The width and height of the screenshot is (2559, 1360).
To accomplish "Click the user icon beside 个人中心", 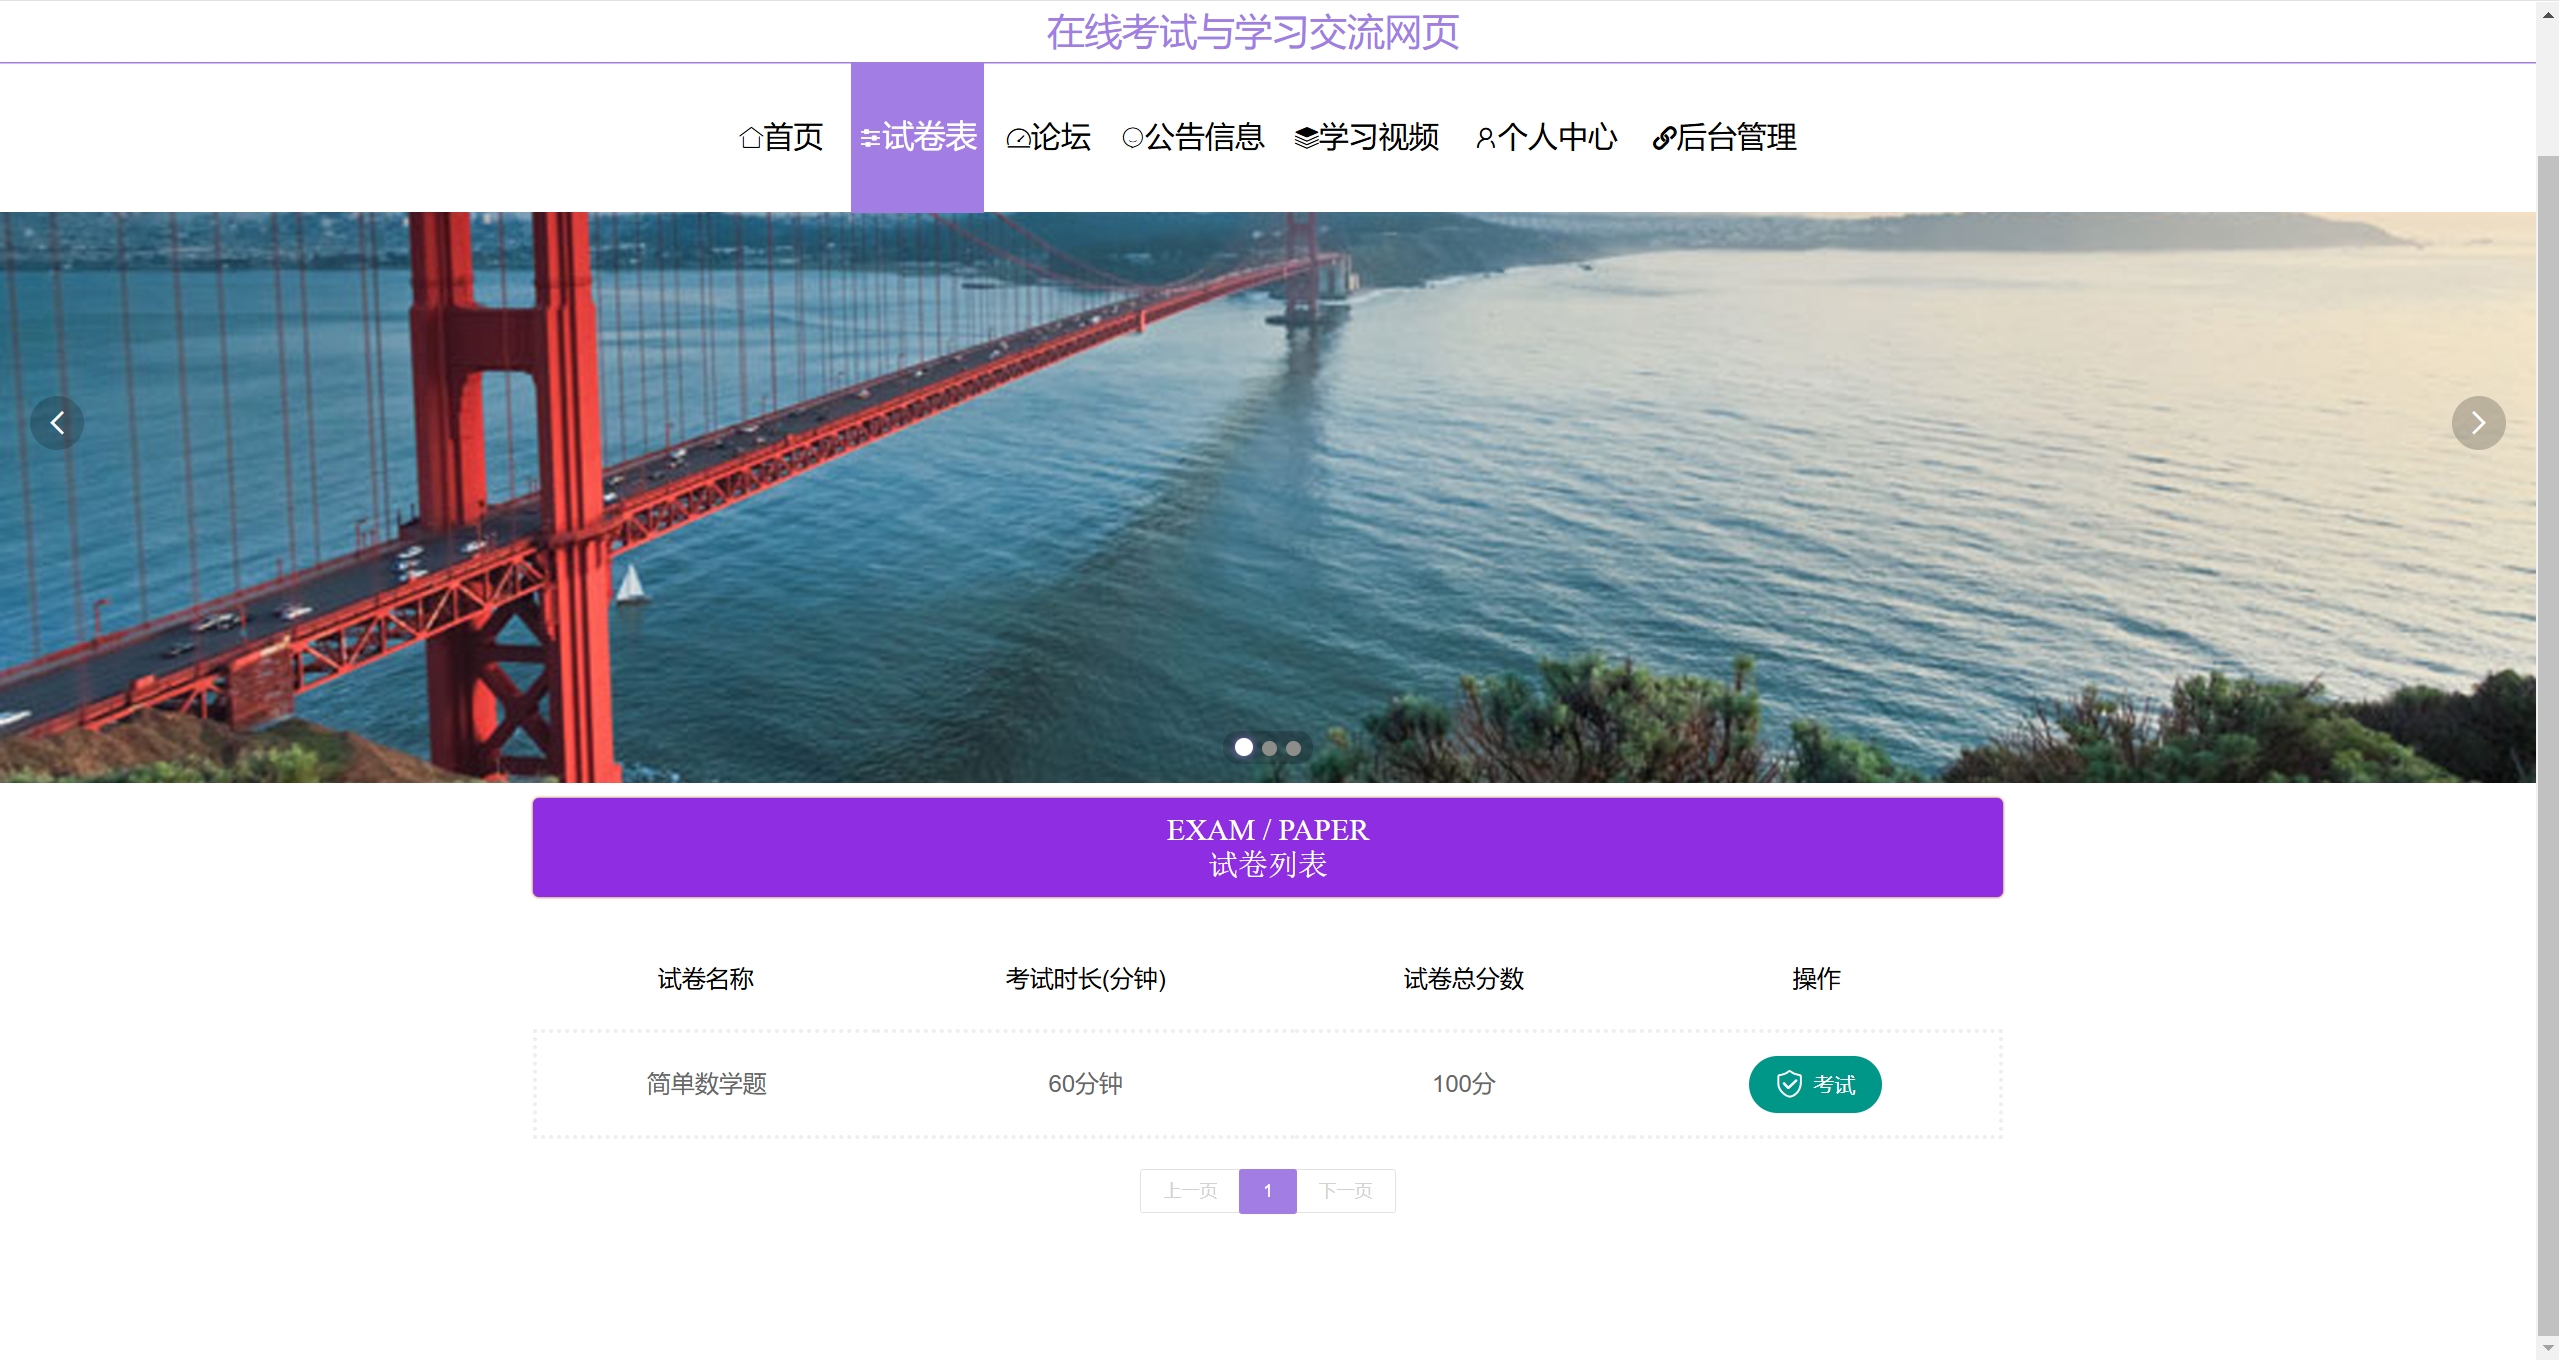I will tap(1486, 138).
